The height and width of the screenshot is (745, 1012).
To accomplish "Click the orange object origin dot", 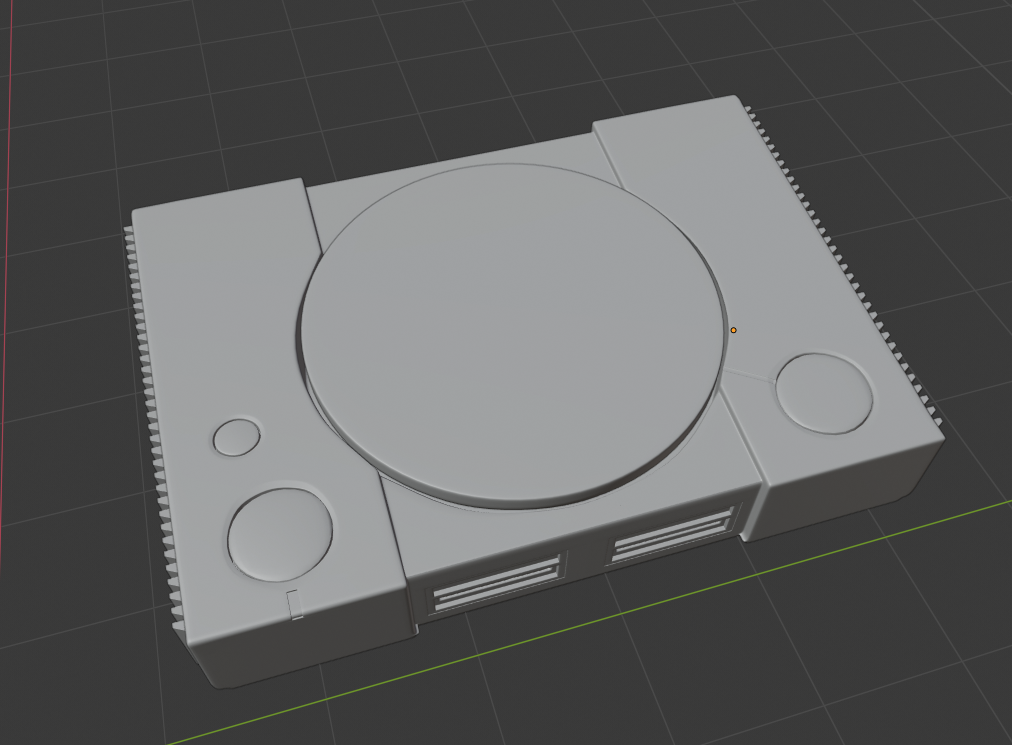I will [x=733, y=331].
